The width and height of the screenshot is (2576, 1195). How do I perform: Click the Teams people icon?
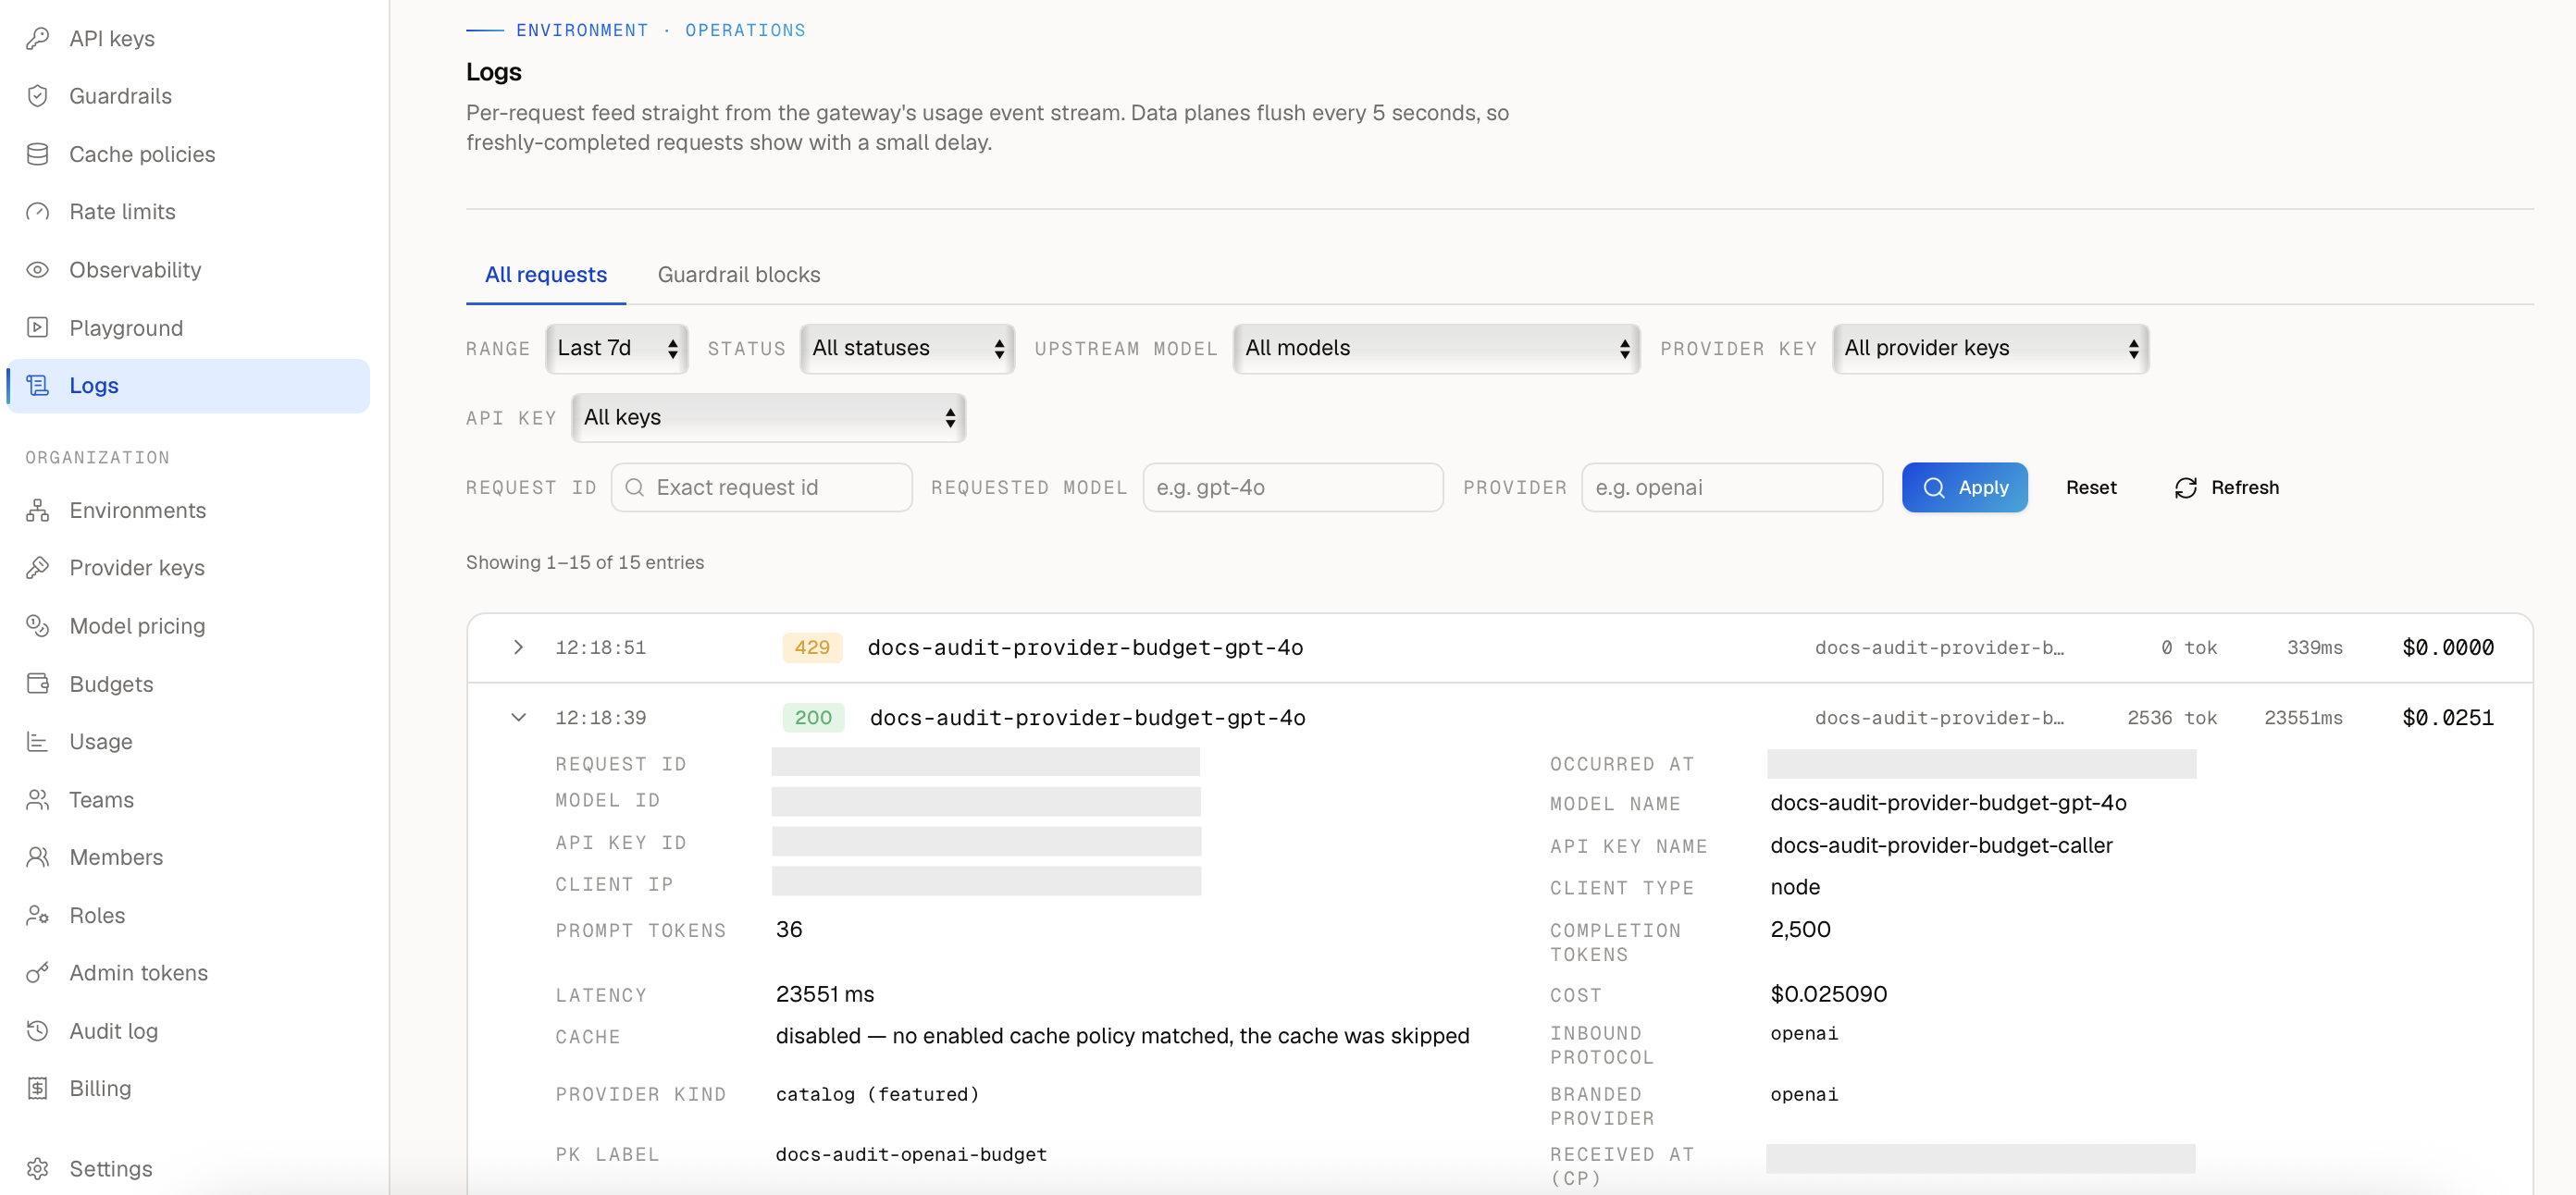click(38, 799)
